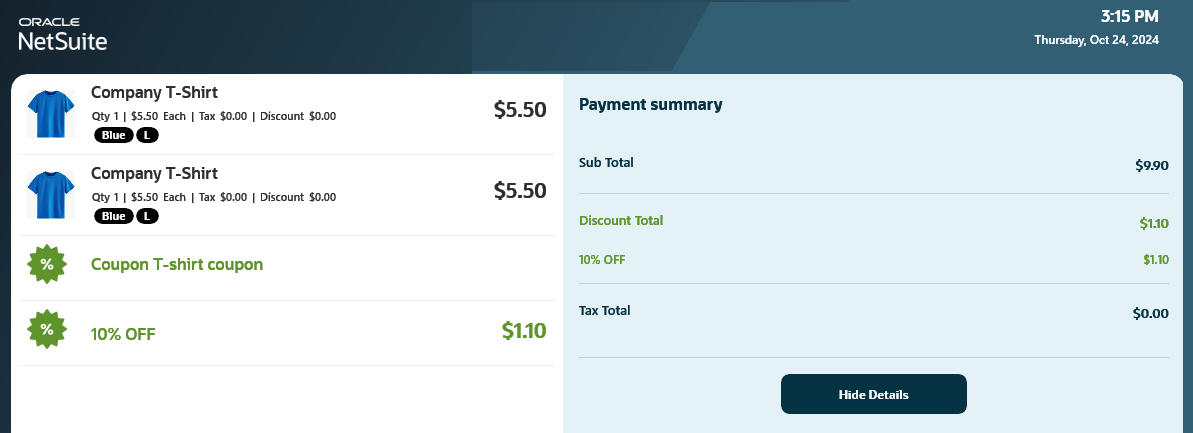
Task: Select the Blue tag on first T-shirt
Action: [114, 135]
